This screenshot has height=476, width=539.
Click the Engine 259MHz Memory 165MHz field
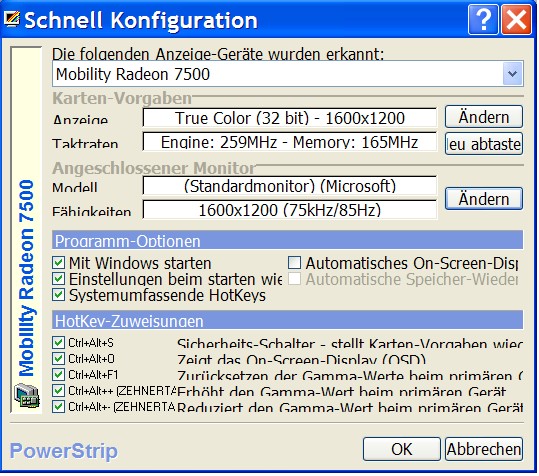[x=290, y=142]
